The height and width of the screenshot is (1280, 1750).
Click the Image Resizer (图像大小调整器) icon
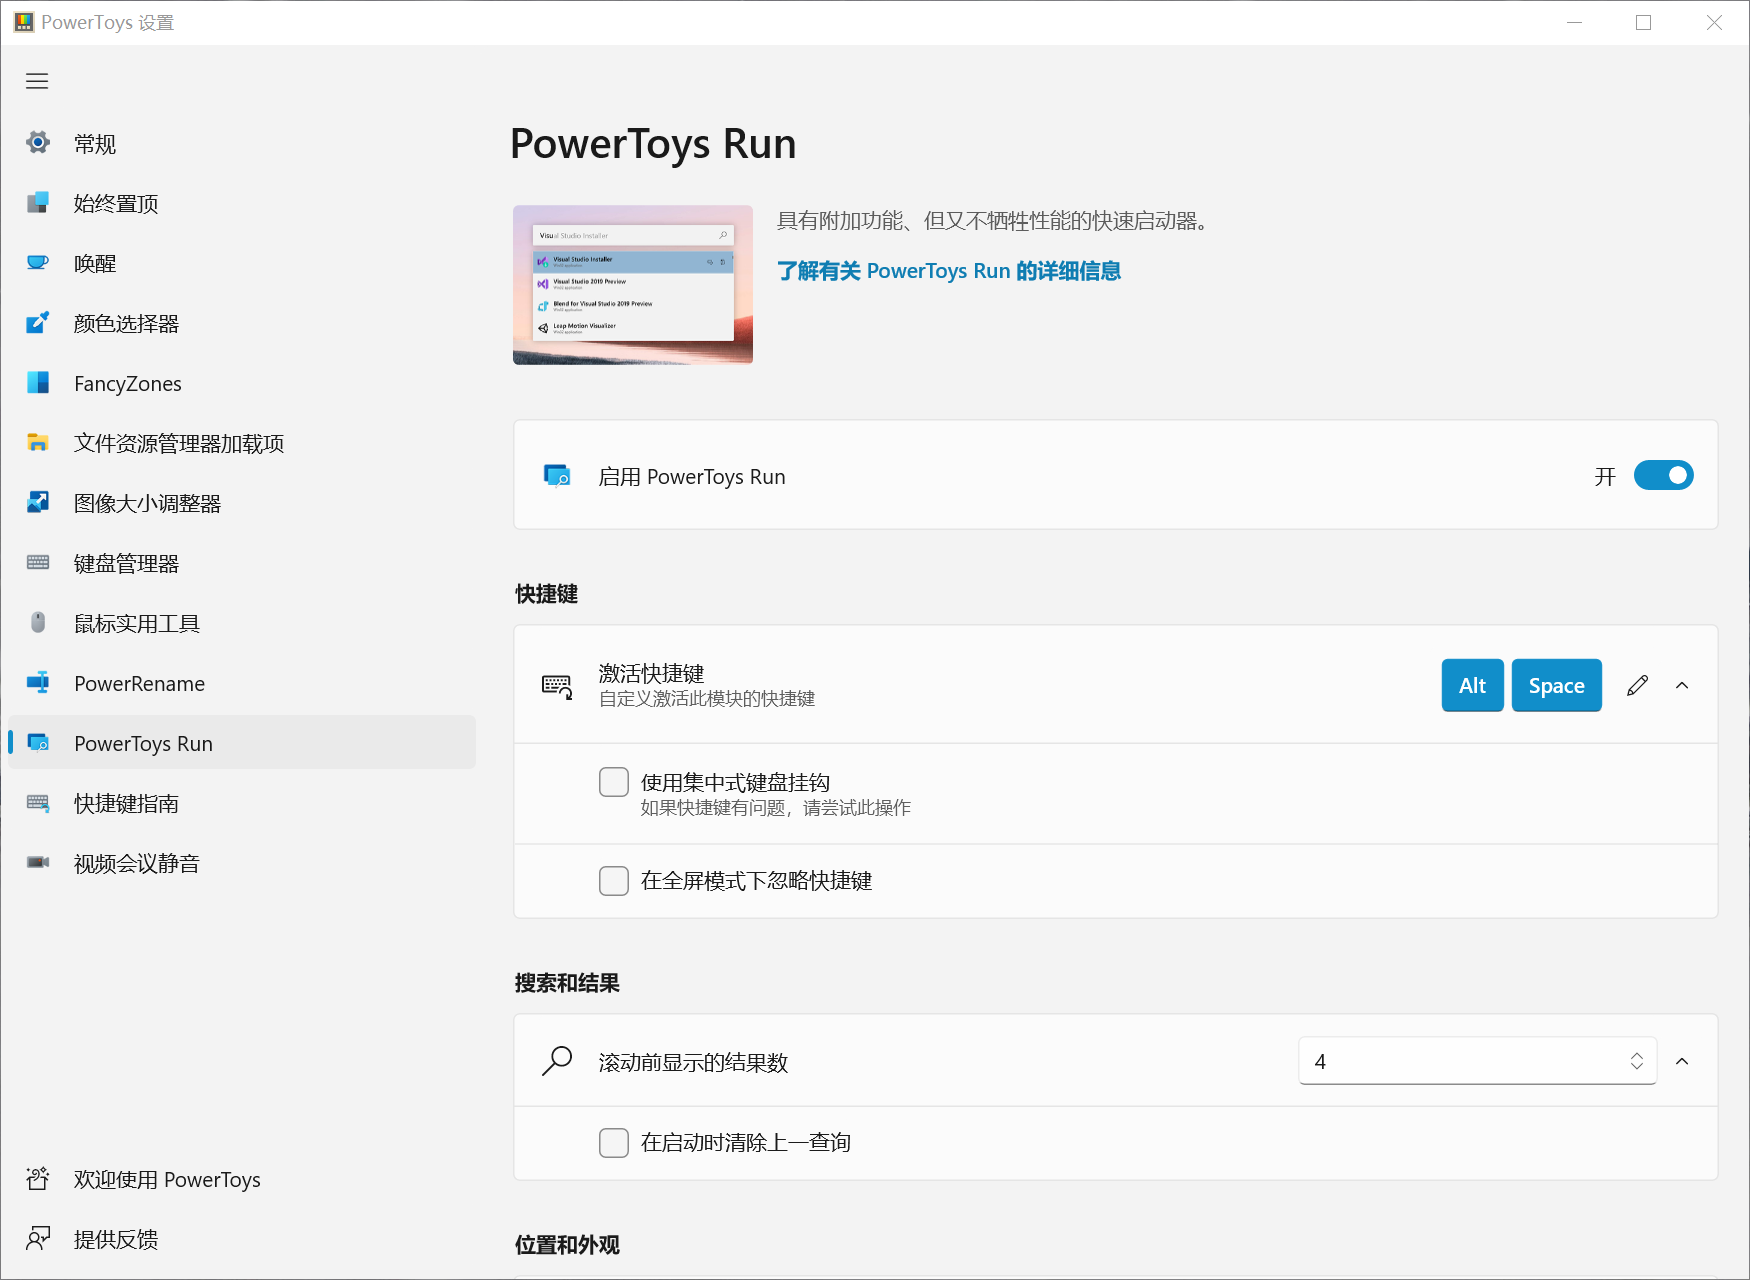click(x=38, y=503)
